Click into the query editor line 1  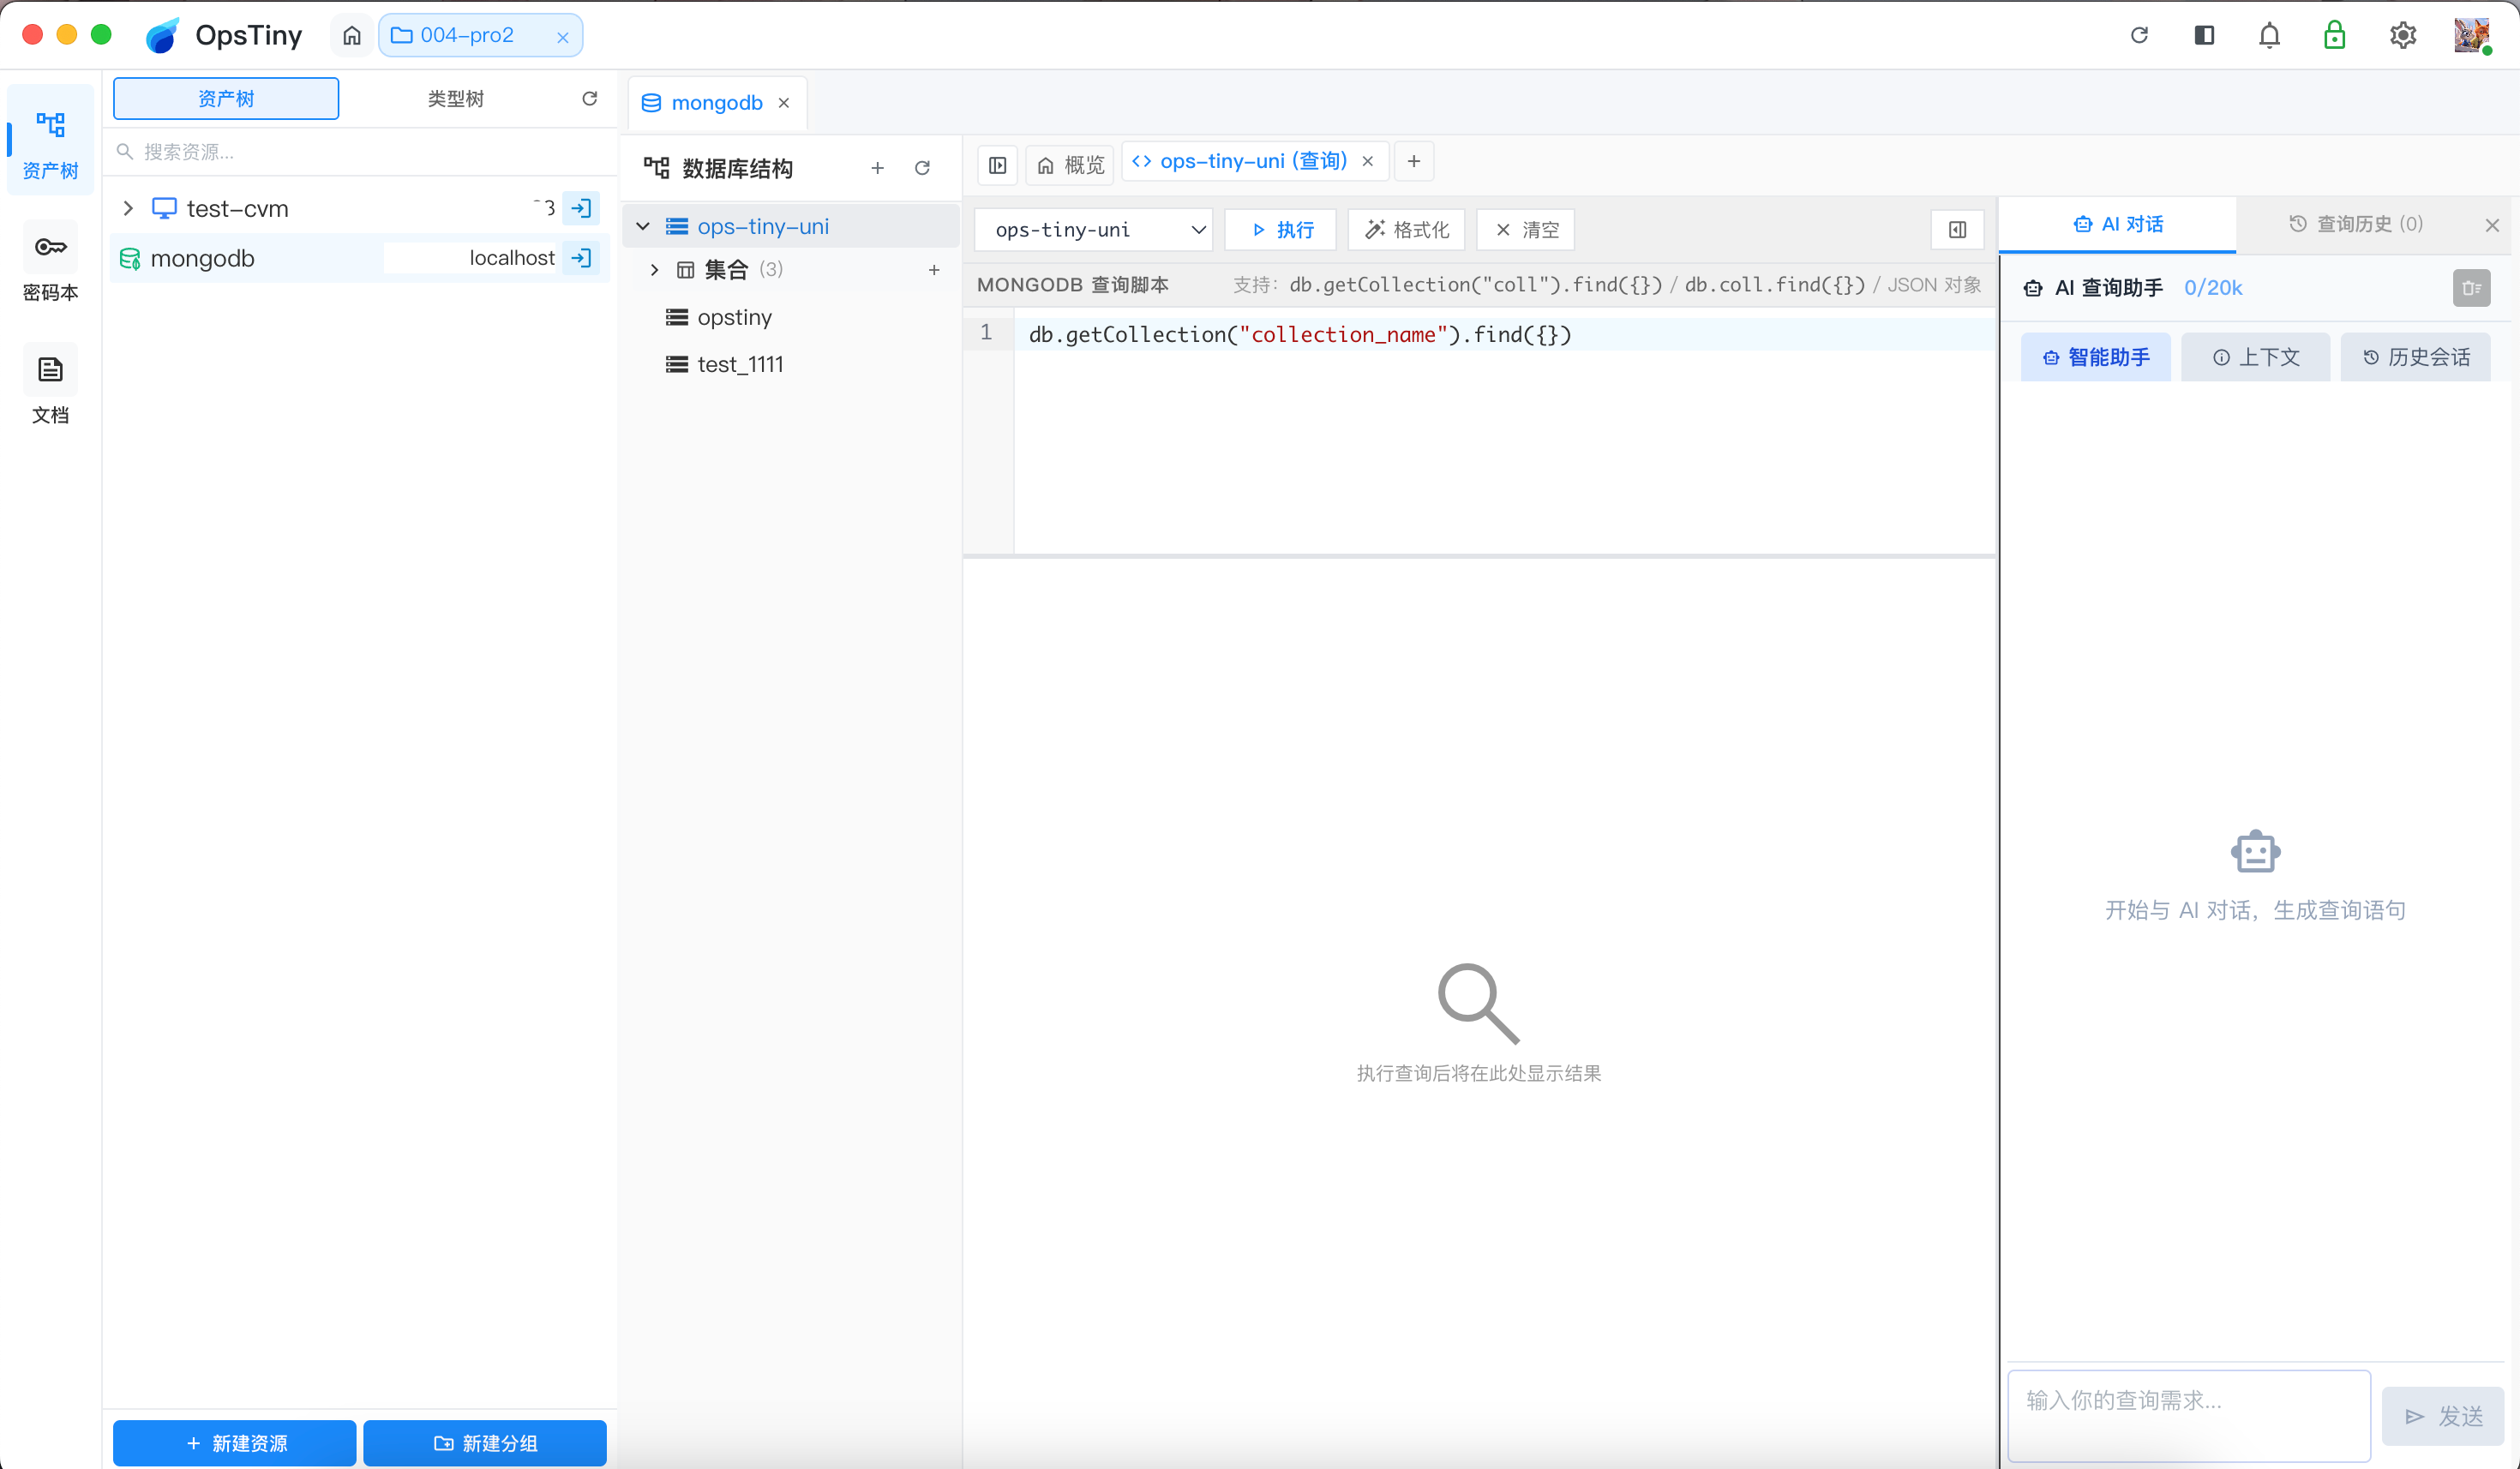tap(1505, 334)
